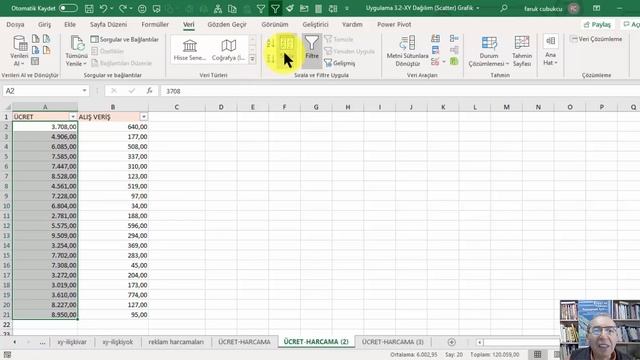
Task: Switch to the Geliştirici tab
Action: 315,24
